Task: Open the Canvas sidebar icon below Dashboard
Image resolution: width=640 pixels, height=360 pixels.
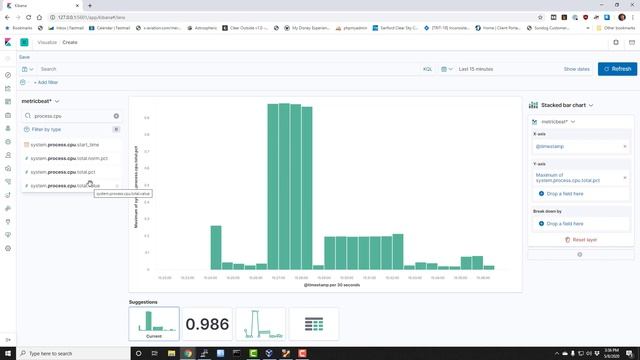Action: (8, 115)
